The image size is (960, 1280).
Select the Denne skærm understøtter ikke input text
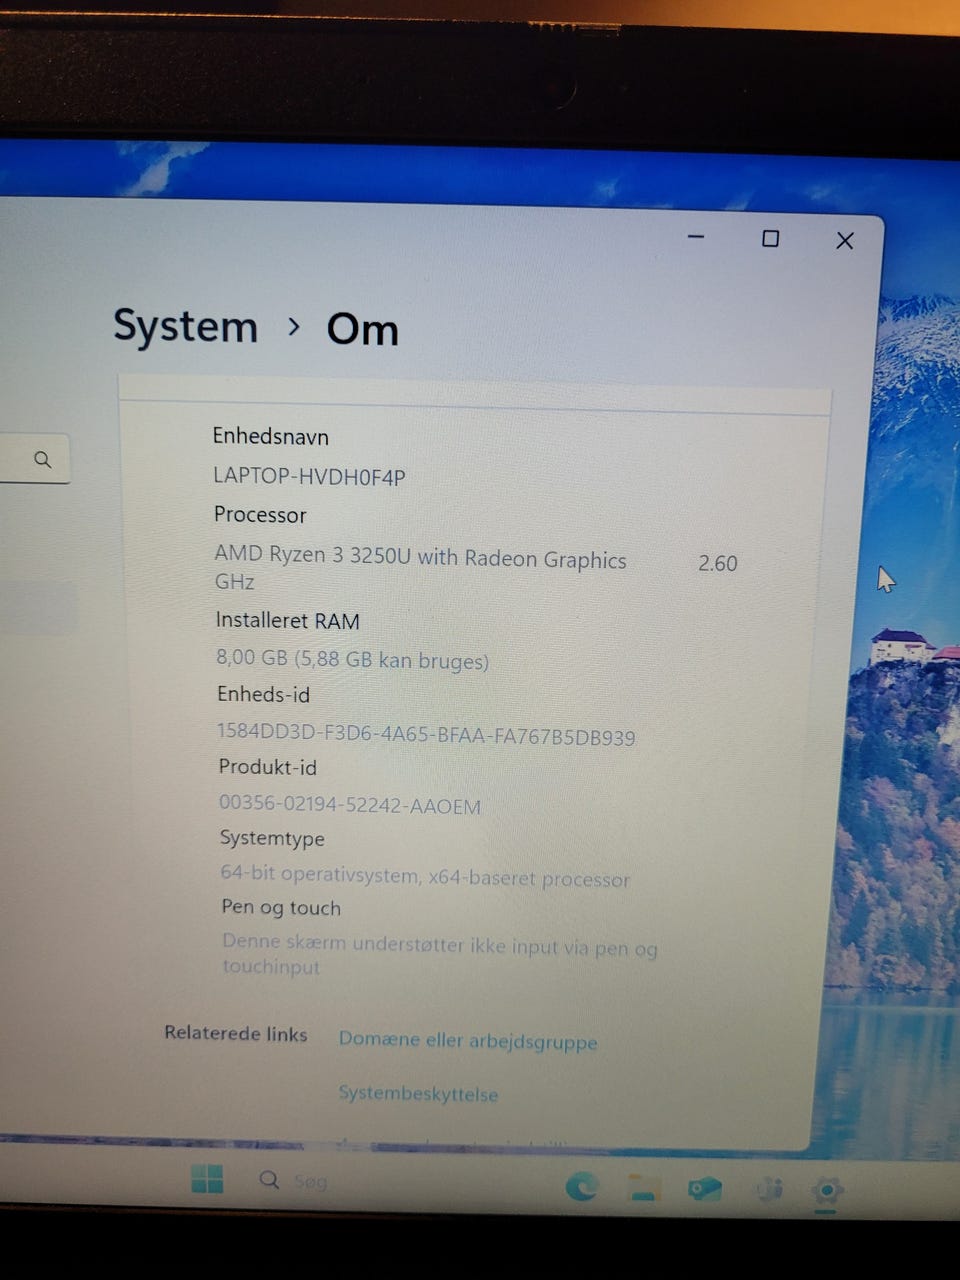(440, 953)
